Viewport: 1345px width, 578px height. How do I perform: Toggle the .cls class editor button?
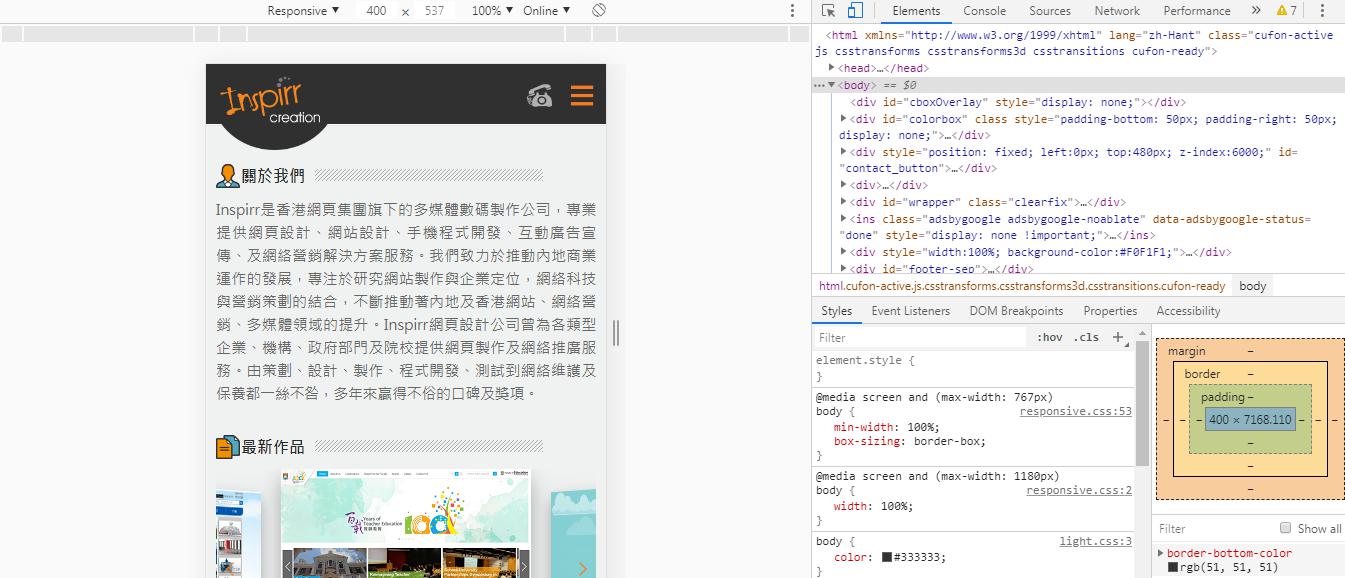pyautogui.click(x=1086, y=337)
